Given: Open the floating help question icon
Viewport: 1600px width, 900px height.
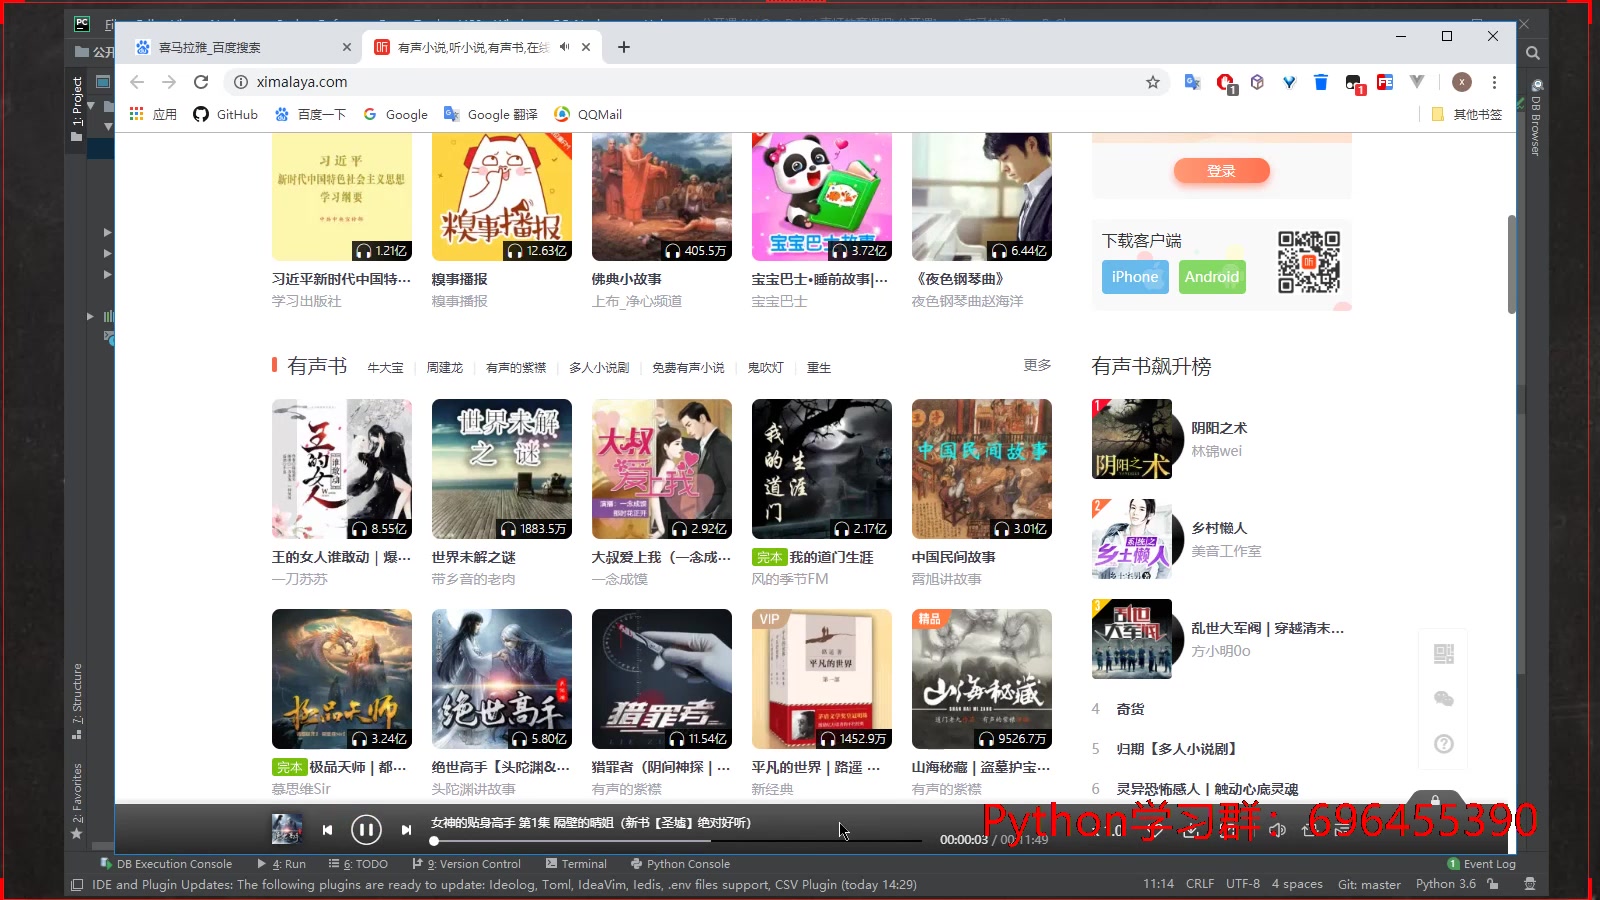Looking at the screenshot, I should [x=1443, y=744].
